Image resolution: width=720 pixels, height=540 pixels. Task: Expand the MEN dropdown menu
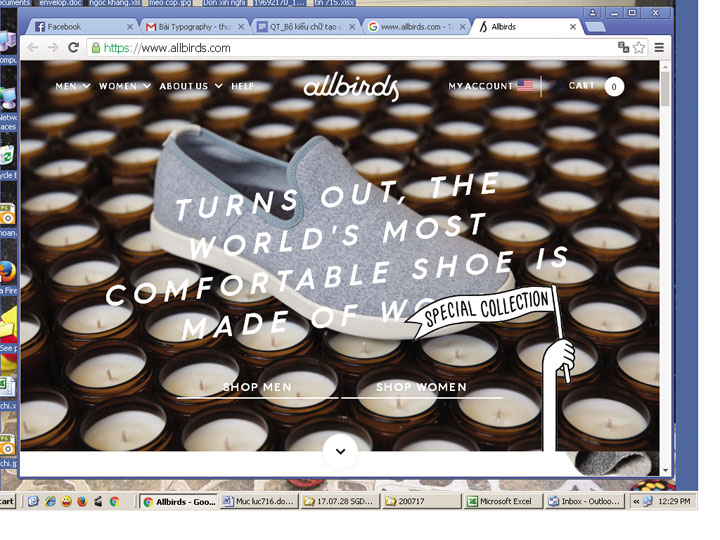point(72,87)
